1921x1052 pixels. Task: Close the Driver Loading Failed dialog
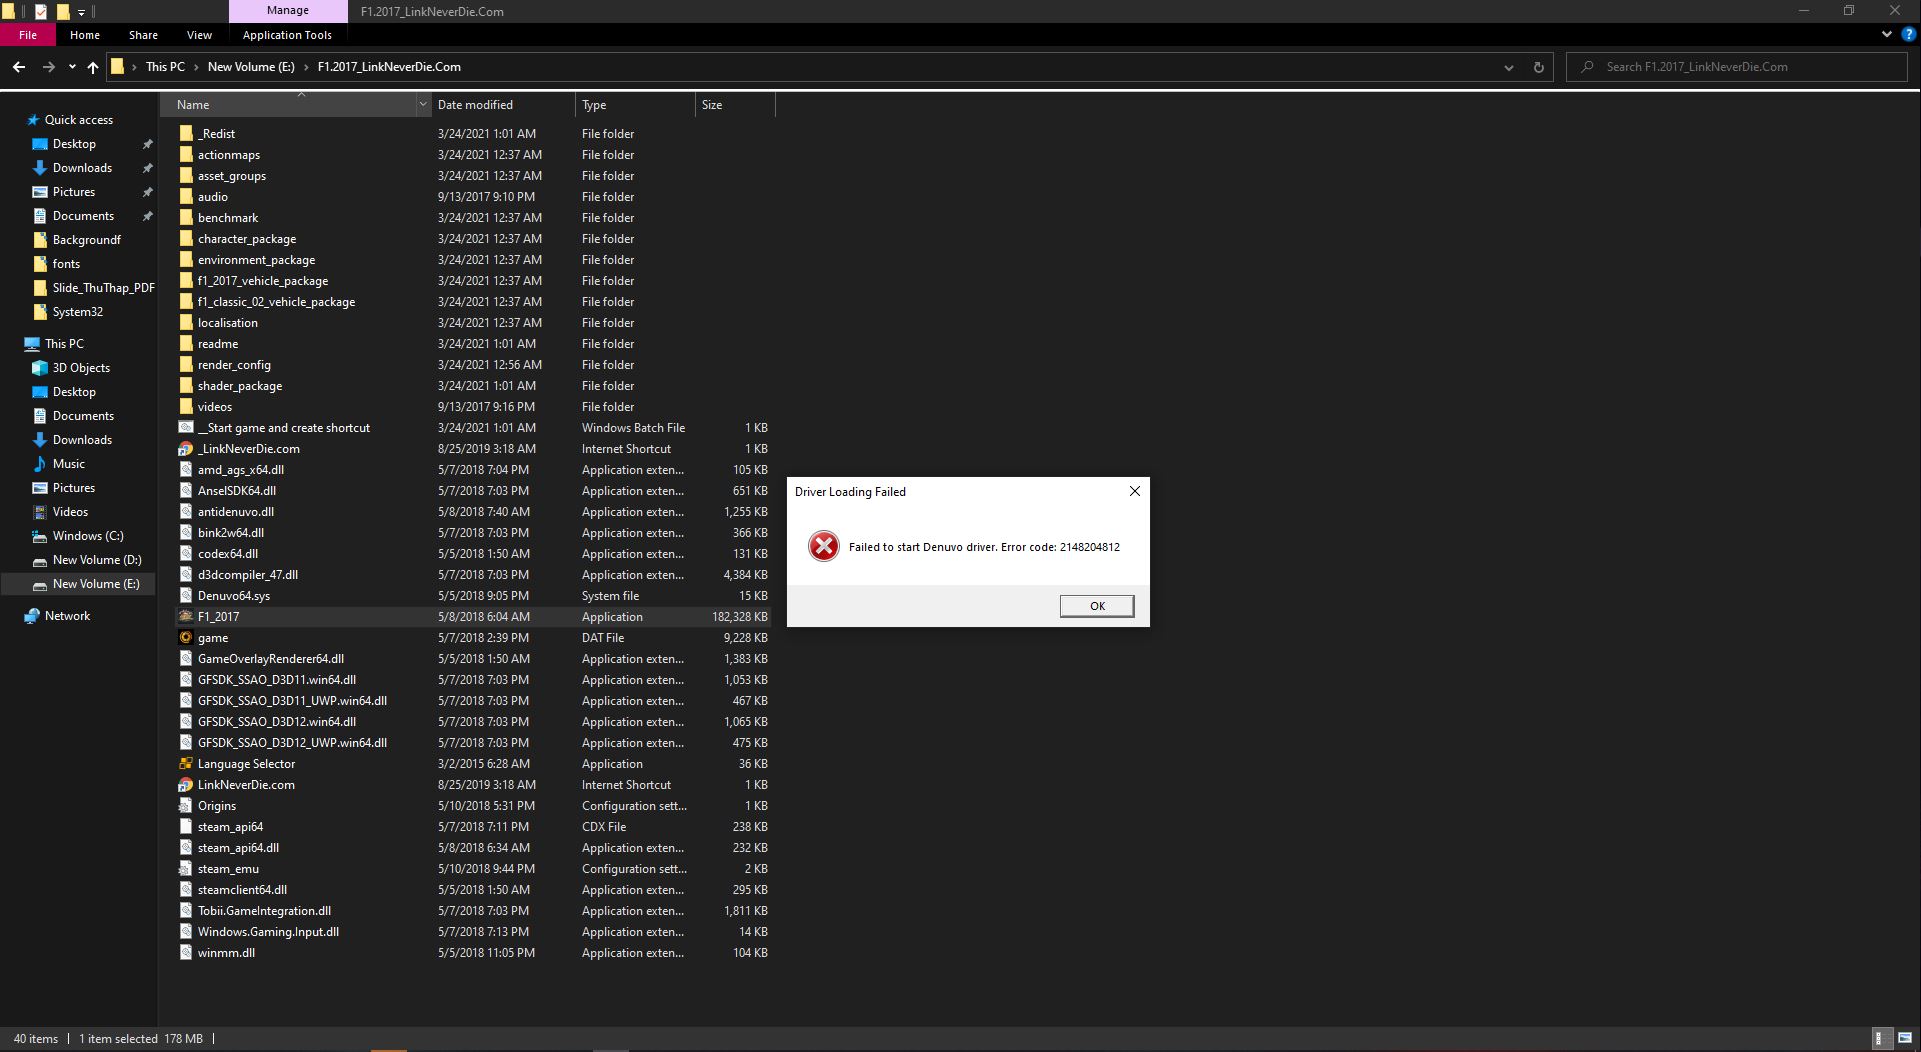1134,491
